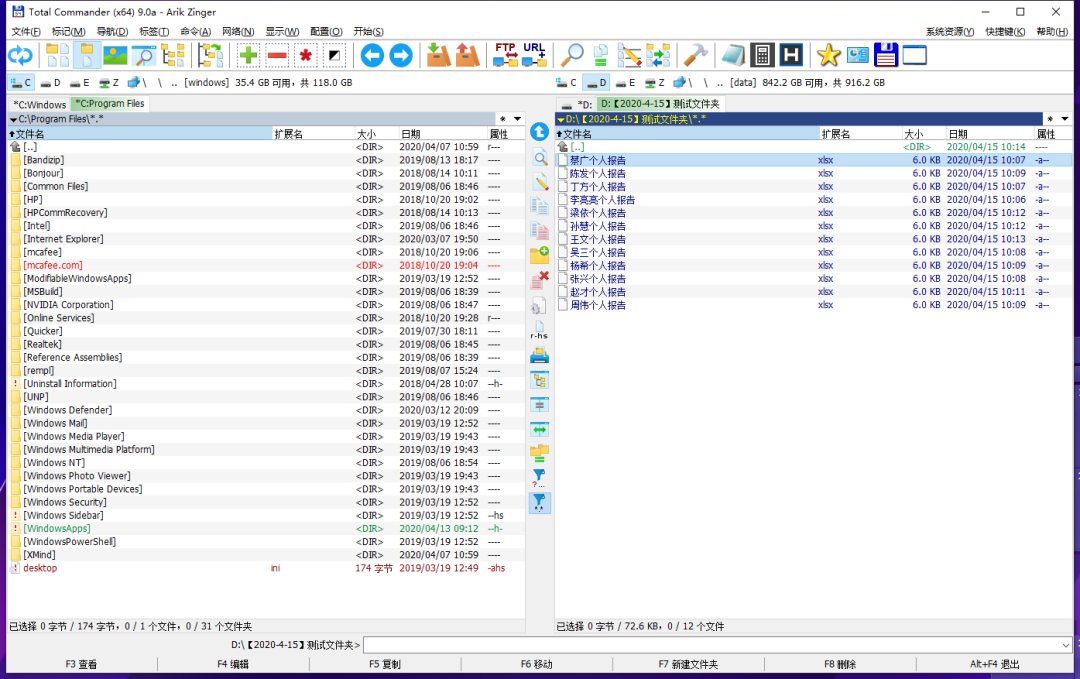
Task: Open search files magnifier icon
Action: coord(572,56)
